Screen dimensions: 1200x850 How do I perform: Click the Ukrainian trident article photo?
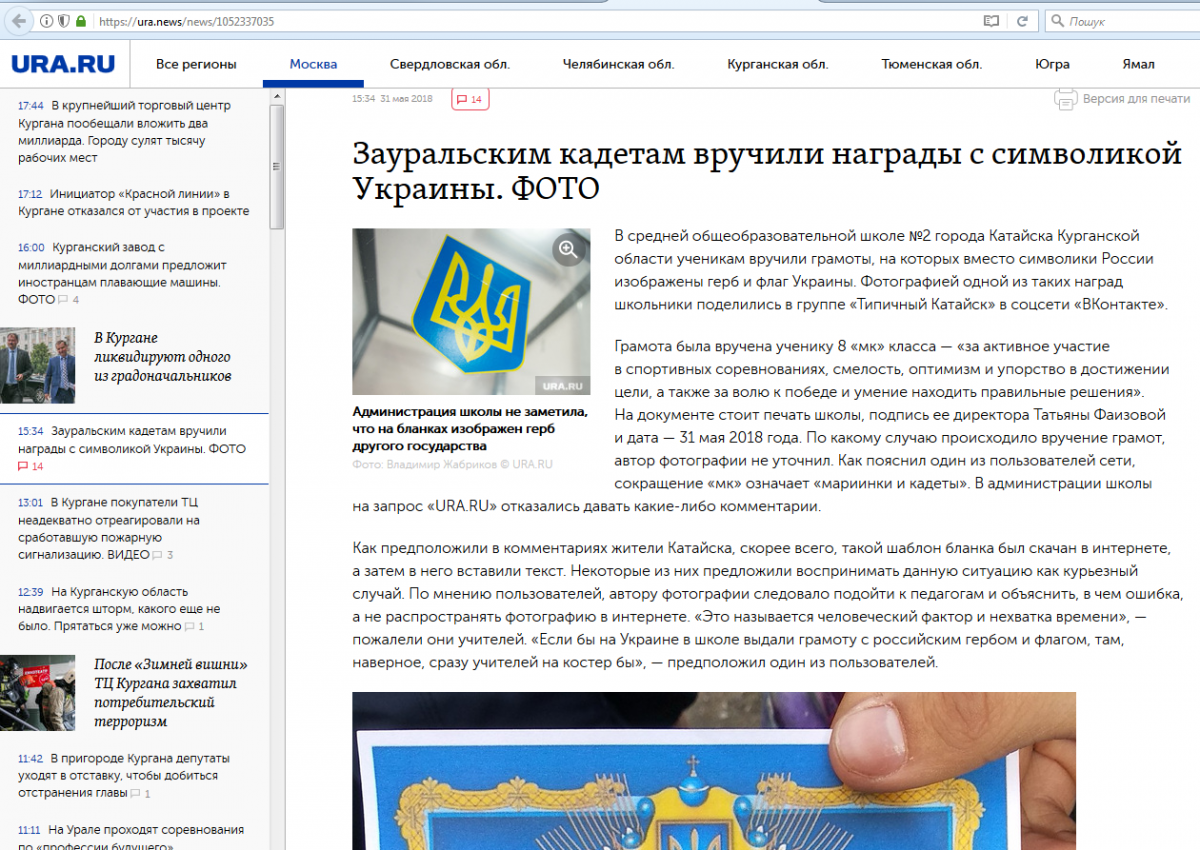click(471, 312)
